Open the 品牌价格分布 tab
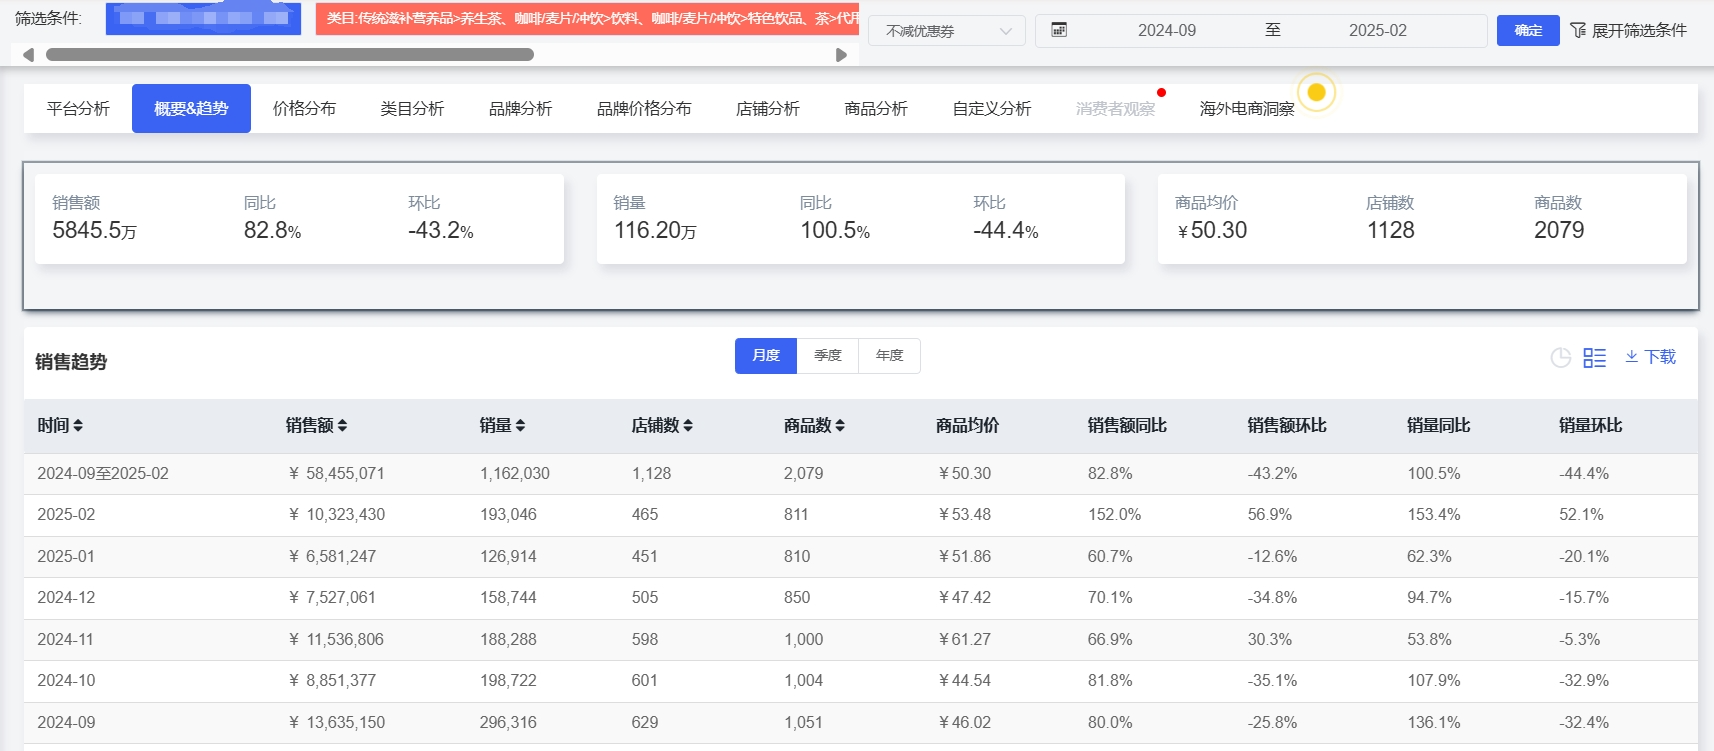Viewport: 1714px width, 751px height. click(644, 108)
